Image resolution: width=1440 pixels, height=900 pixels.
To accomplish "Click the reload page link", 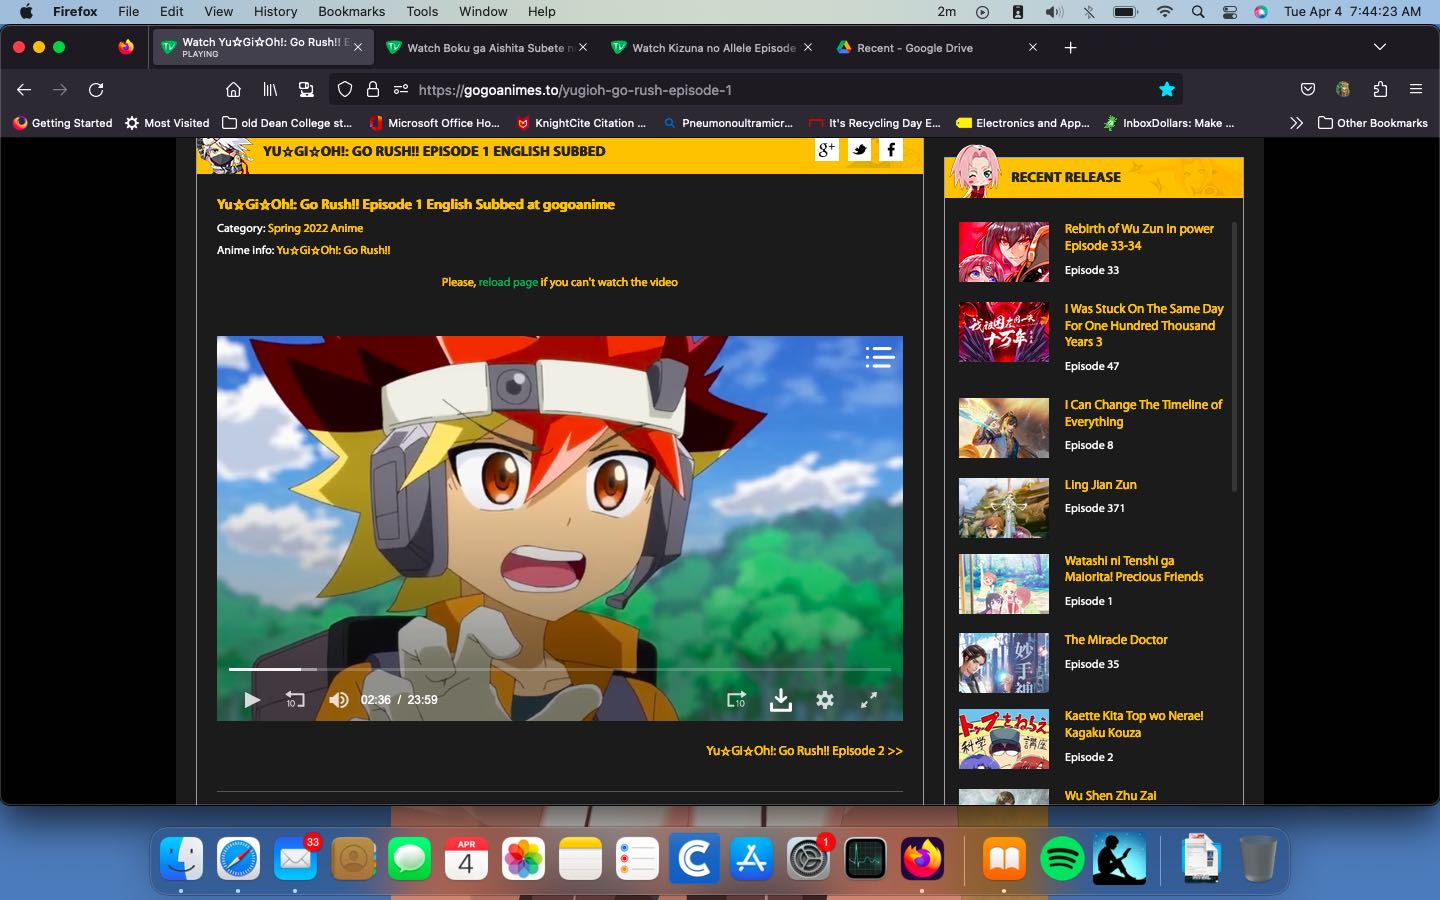I will (508, 282).
